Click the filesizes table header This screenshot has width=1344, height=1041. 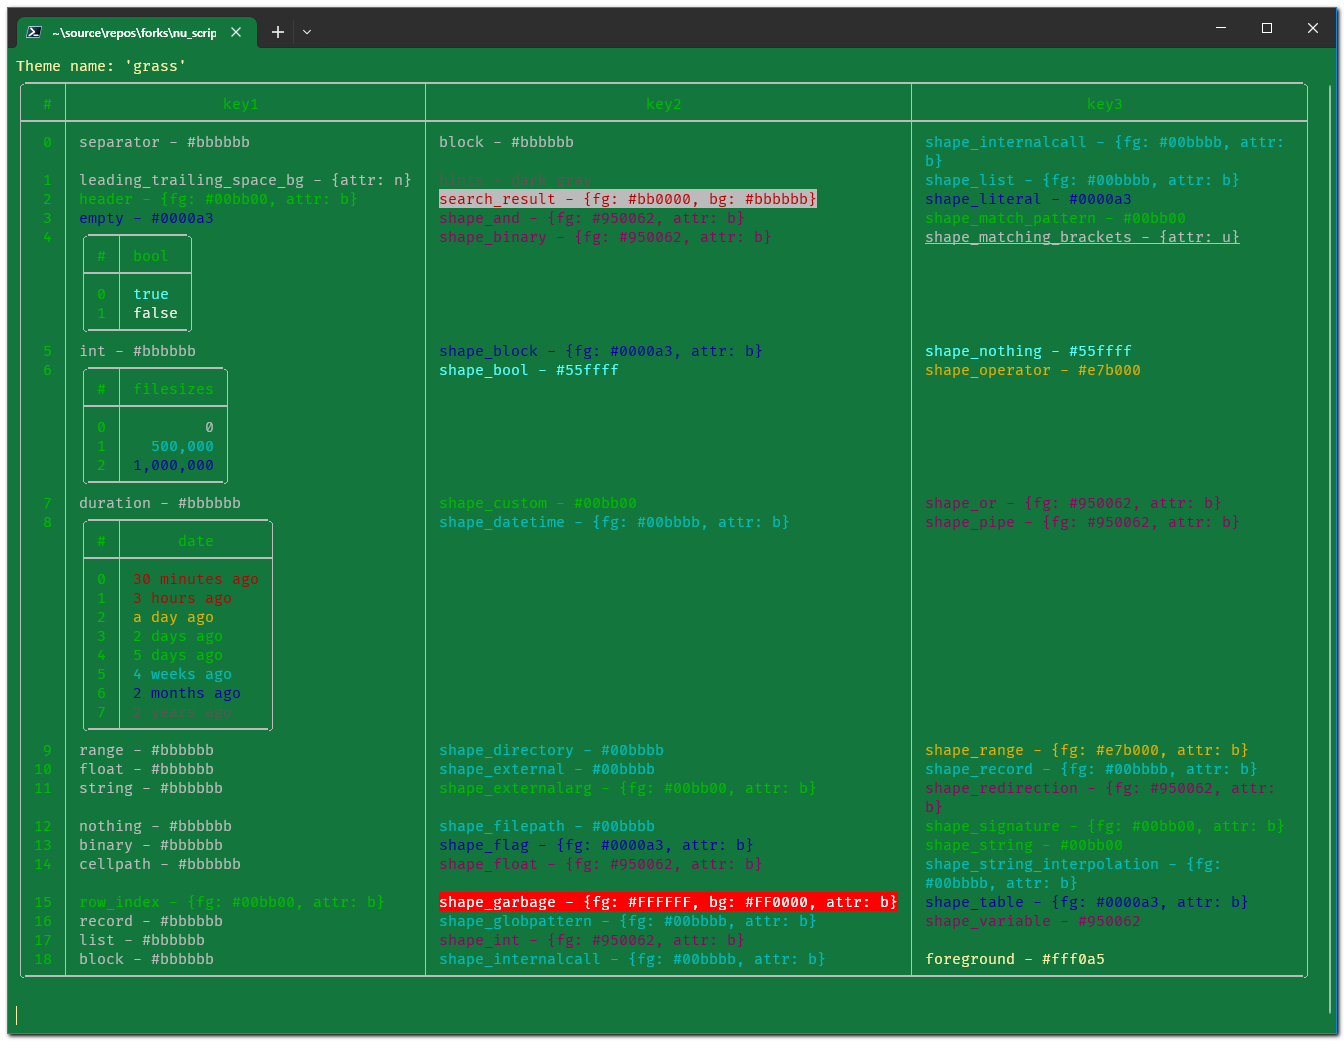pyautogui.click(x=173, y=389)
